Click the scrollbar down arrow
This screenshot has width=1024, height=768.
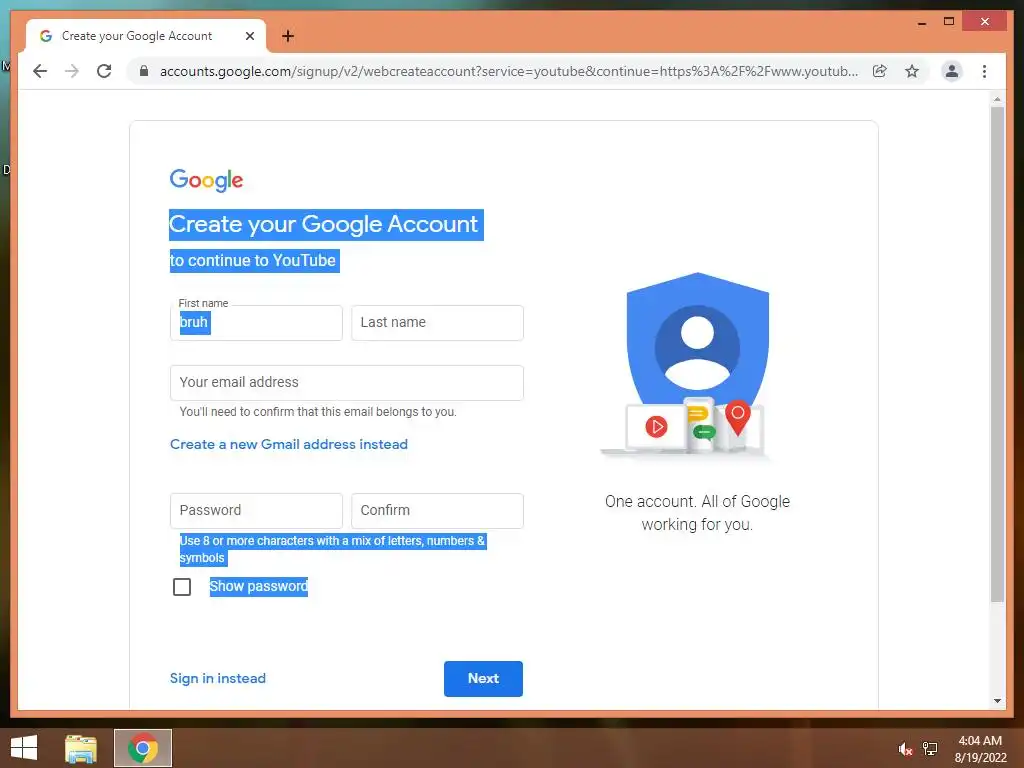coord(997,701)
